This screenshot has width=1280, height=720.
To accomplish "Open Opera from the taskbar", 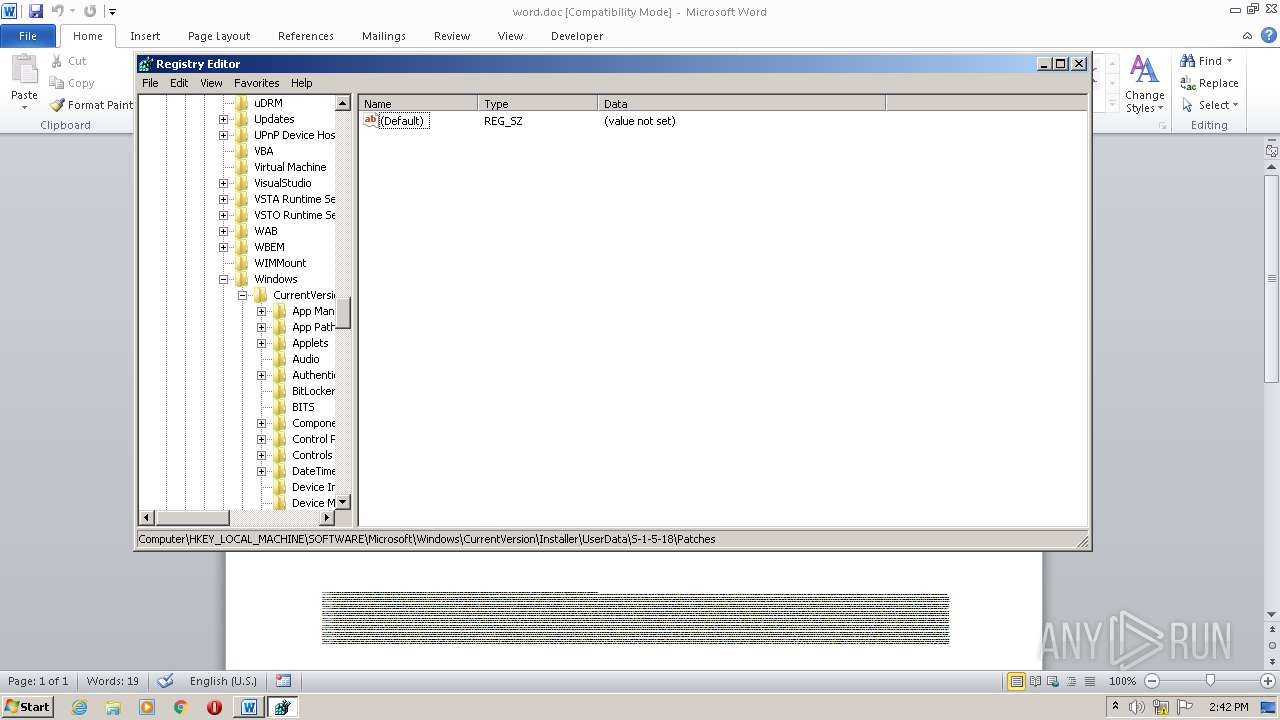I will click(214, 707).
